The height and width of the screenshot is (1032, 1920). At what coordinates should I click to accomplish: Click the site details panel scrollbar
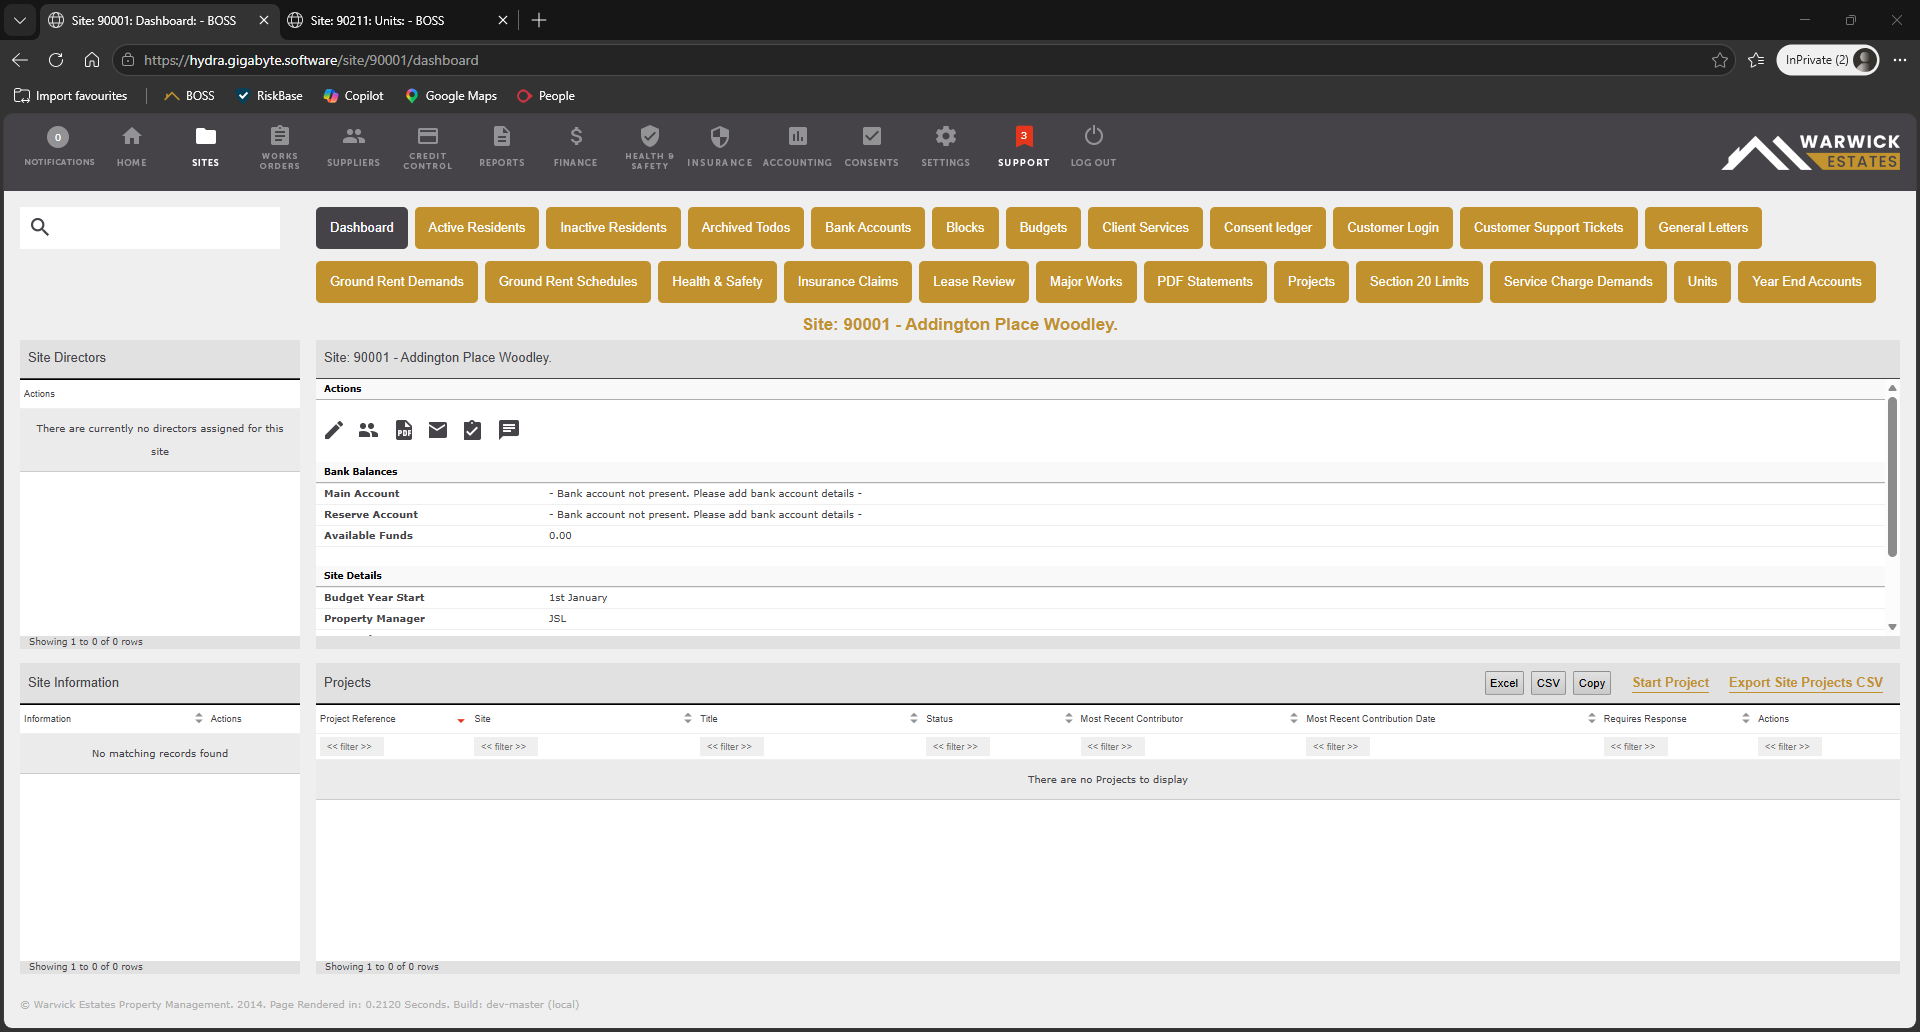point(1892,476)
